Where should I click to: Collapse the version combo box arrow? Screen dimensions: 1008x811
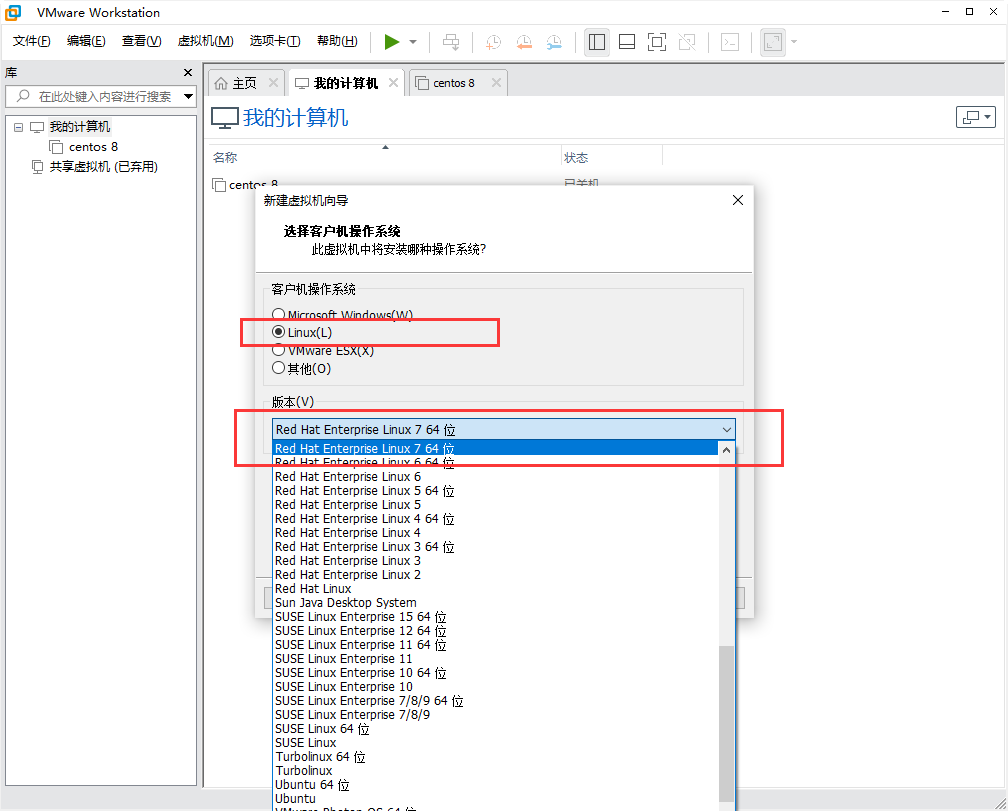click(727, 429)
